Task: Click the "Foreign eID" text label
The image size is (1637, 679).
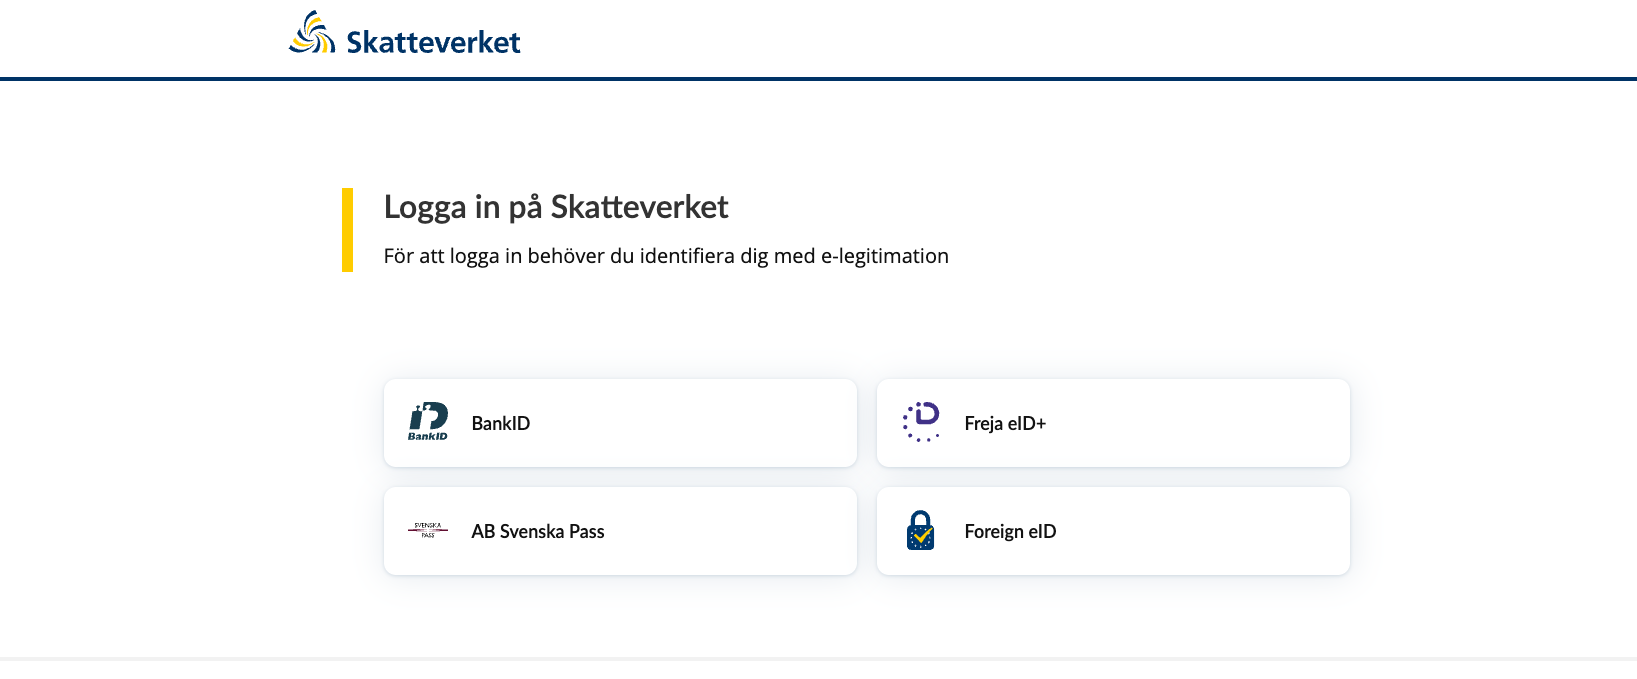Action: pos(1010,532)
